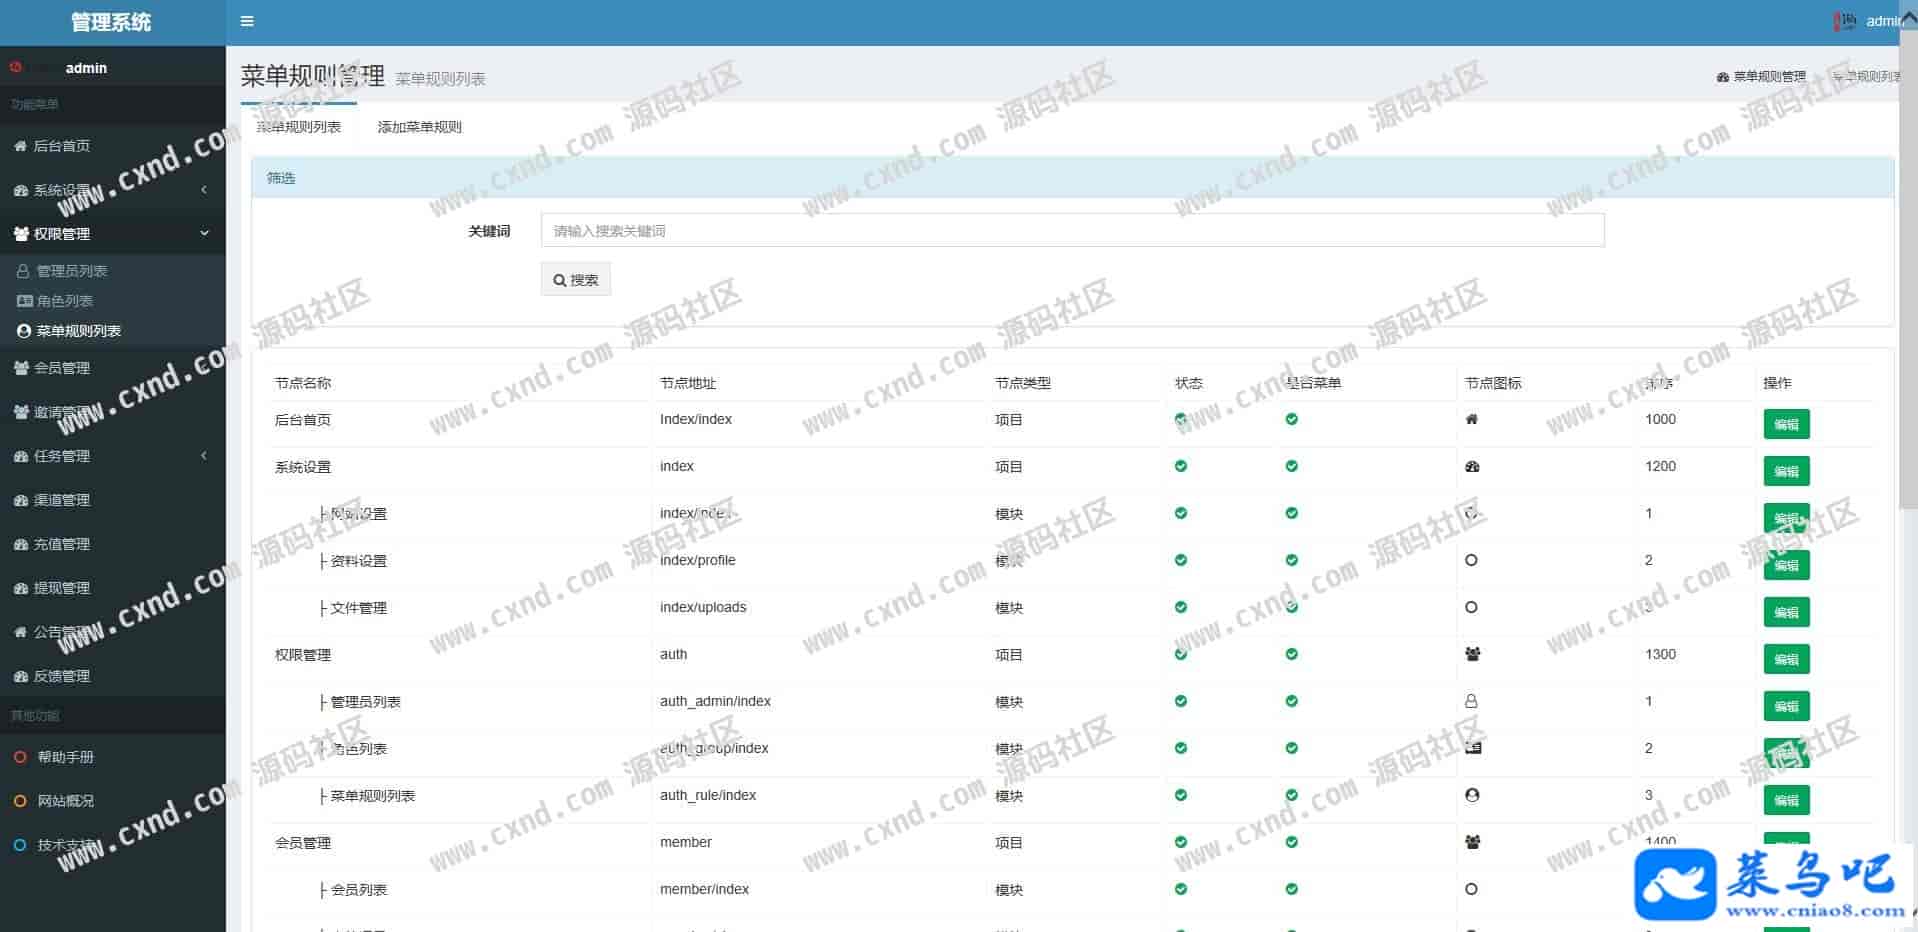
Task: Click the user icon next to 菜单规则列表 in sidebar
Action: 24,331
